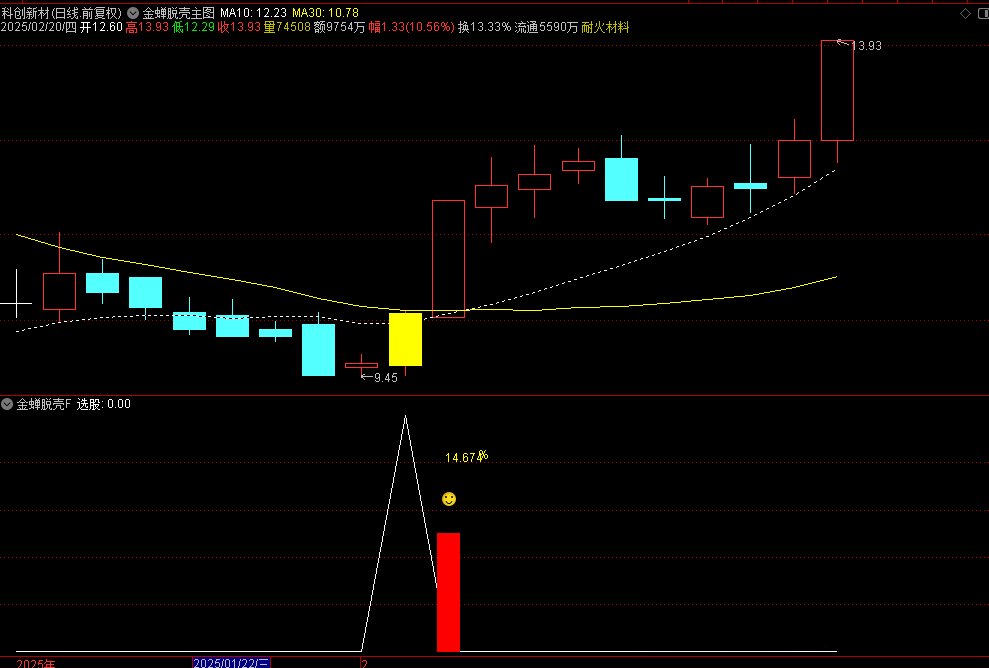
Task: Click the yellow MA30 moving average label
Action: (324, 13)
